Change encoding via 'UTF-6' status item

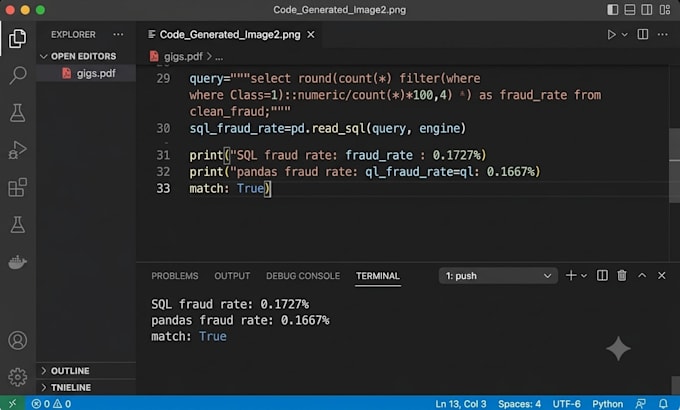tap(566, 404)
